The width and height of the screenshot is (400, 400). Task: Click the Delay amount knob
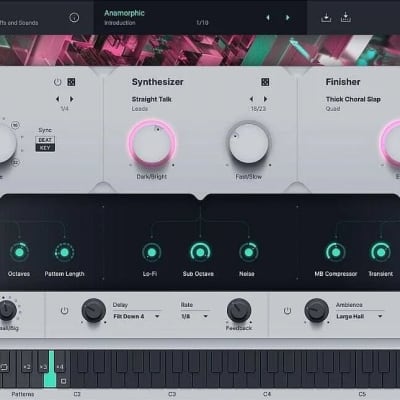[94, 310]
